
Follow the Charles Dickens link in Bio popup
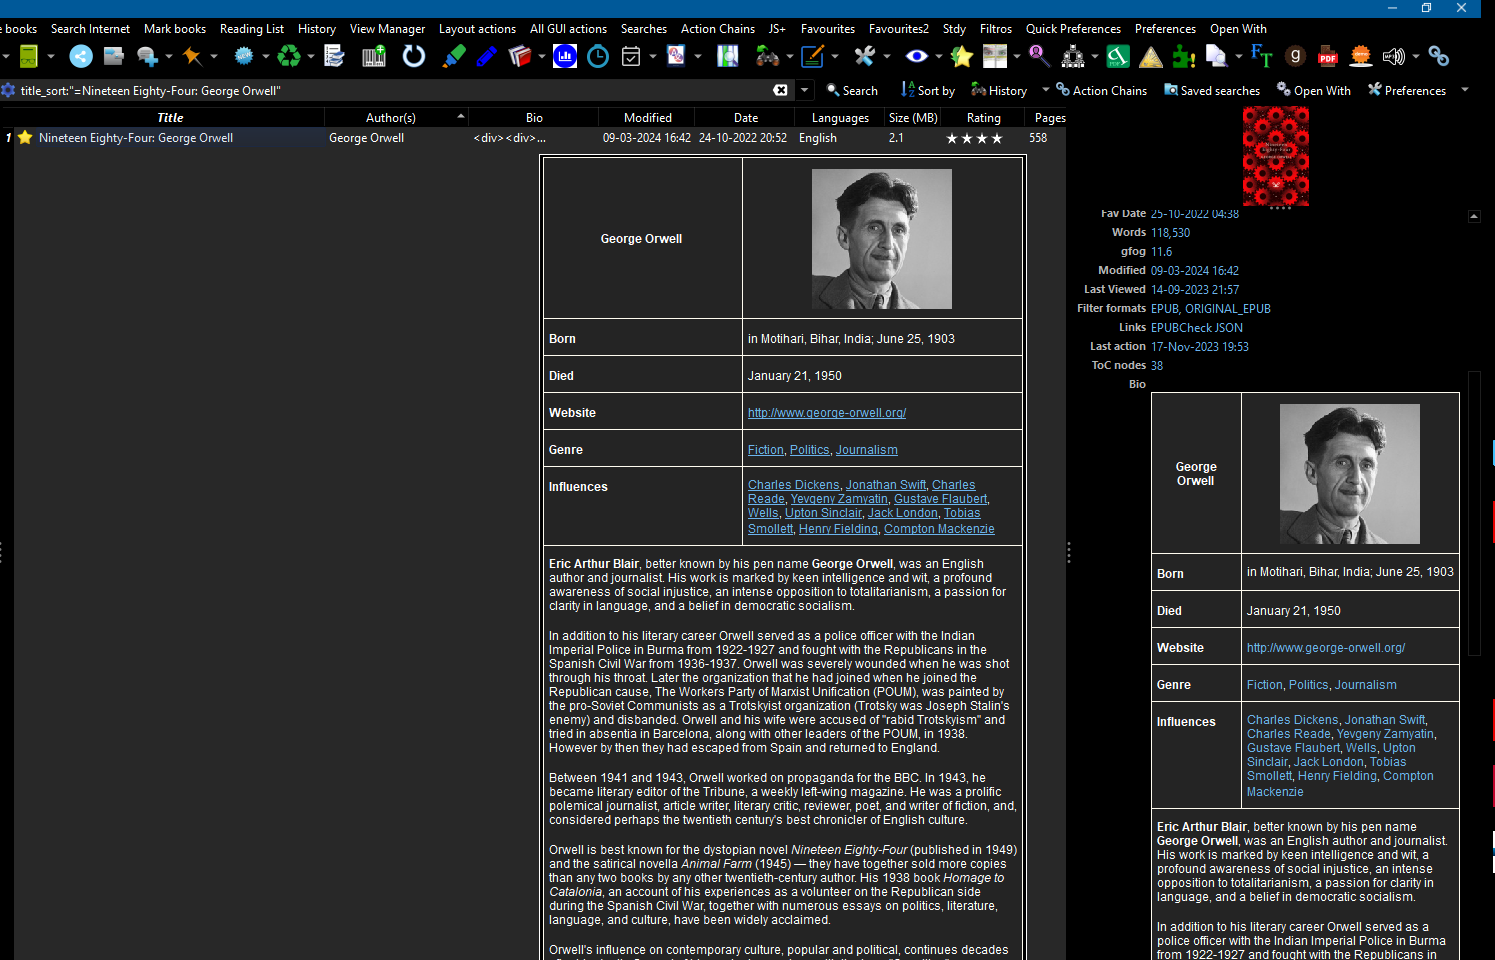click(x=794, y=485)
